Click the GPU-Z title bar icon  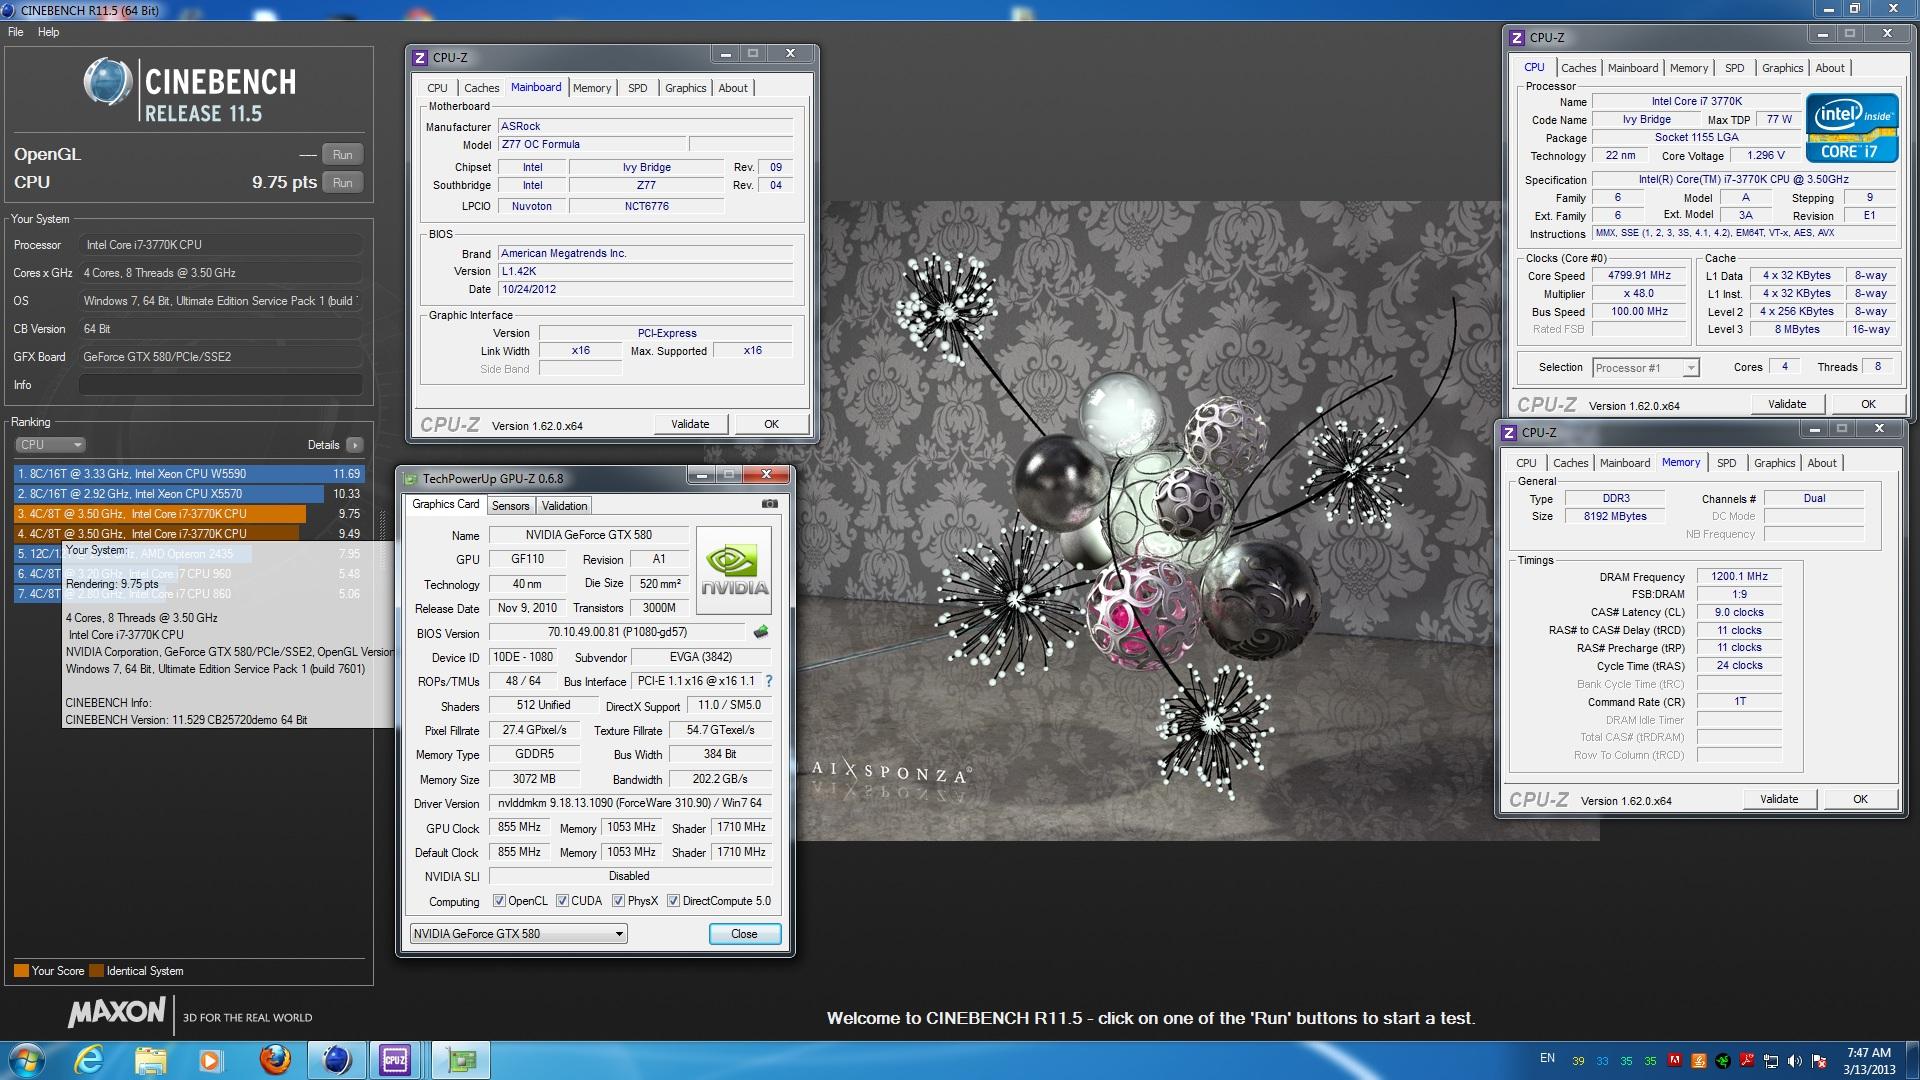pyautogui.click(x=411, y=479)
